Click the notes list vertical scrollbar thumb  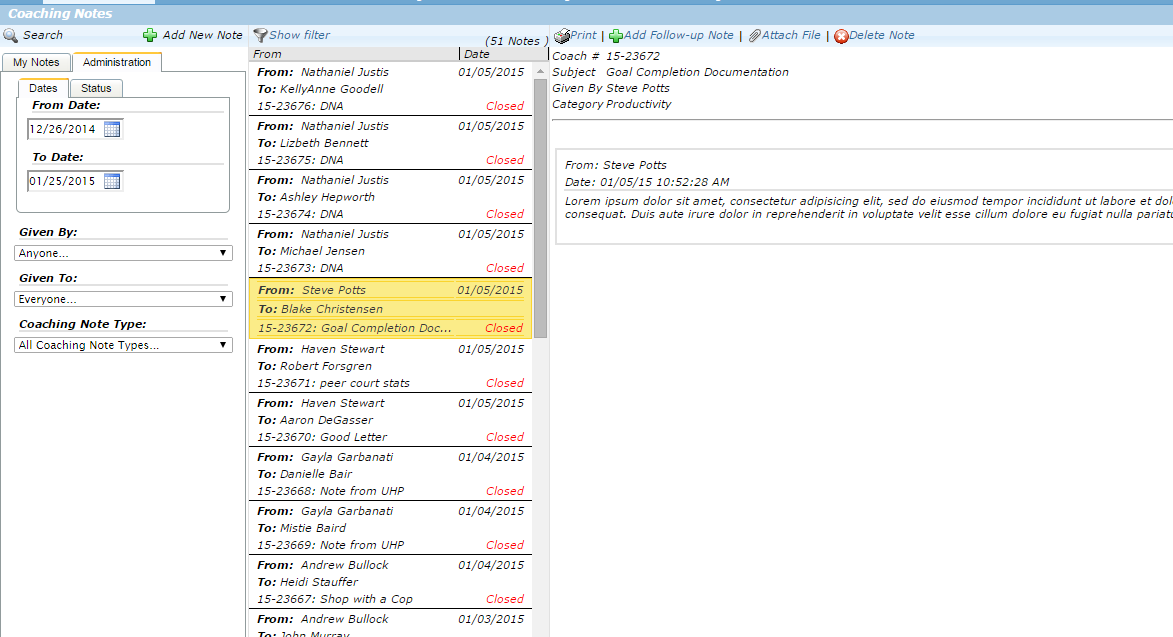[x=540, y=200]
